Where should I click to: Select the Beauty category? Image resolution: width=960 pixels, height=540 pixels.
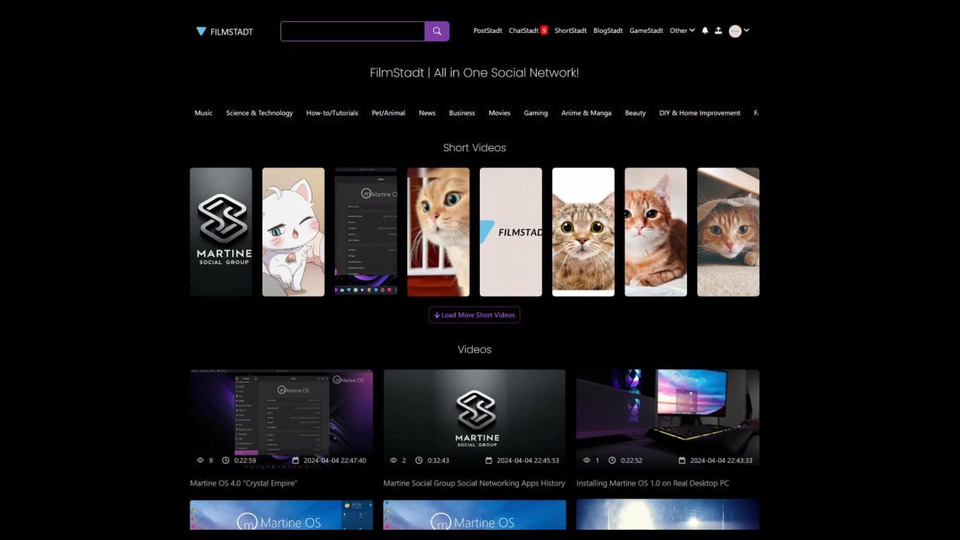point(635,113)
